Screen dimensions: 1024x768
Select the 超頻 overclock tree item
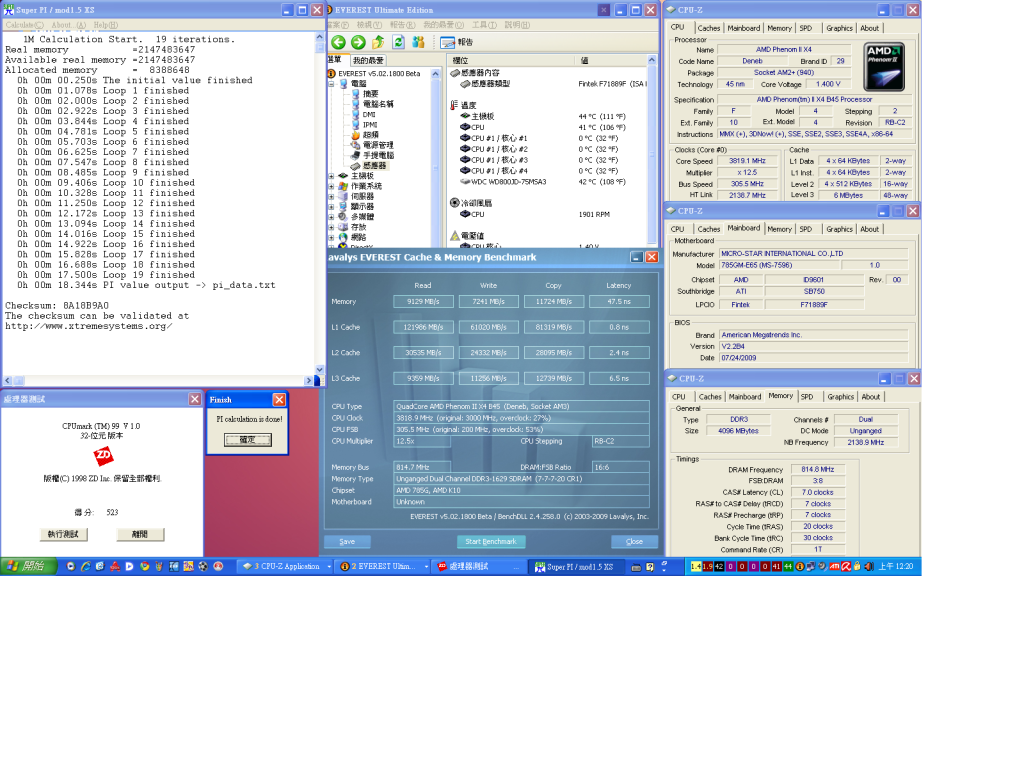point(370,135)
